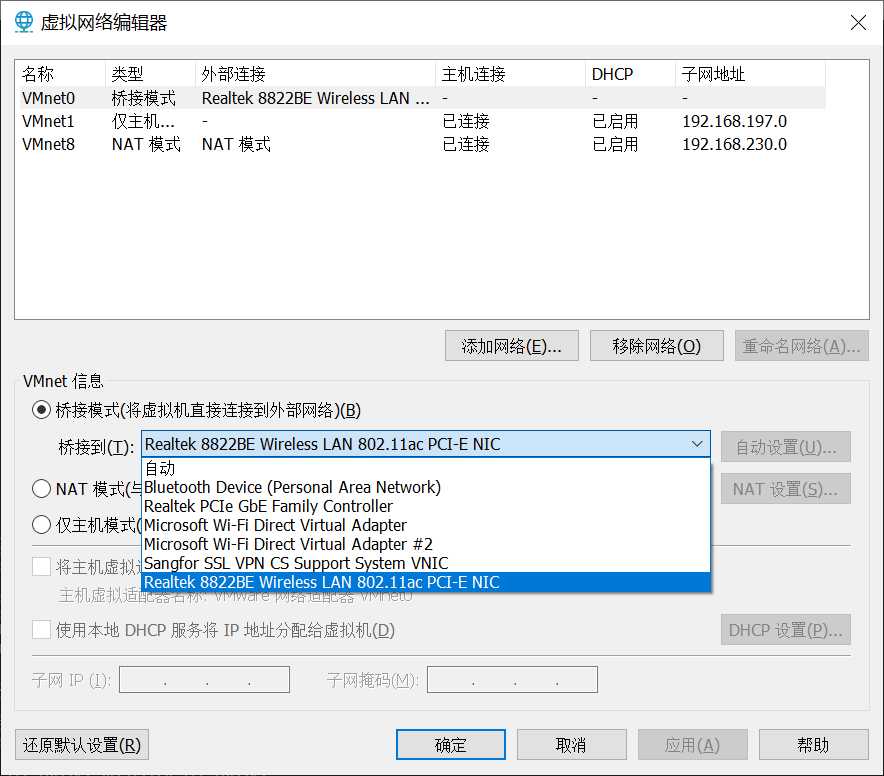
Task: Click subnet address 192.168.197.0
Action: tap(734, 121)
